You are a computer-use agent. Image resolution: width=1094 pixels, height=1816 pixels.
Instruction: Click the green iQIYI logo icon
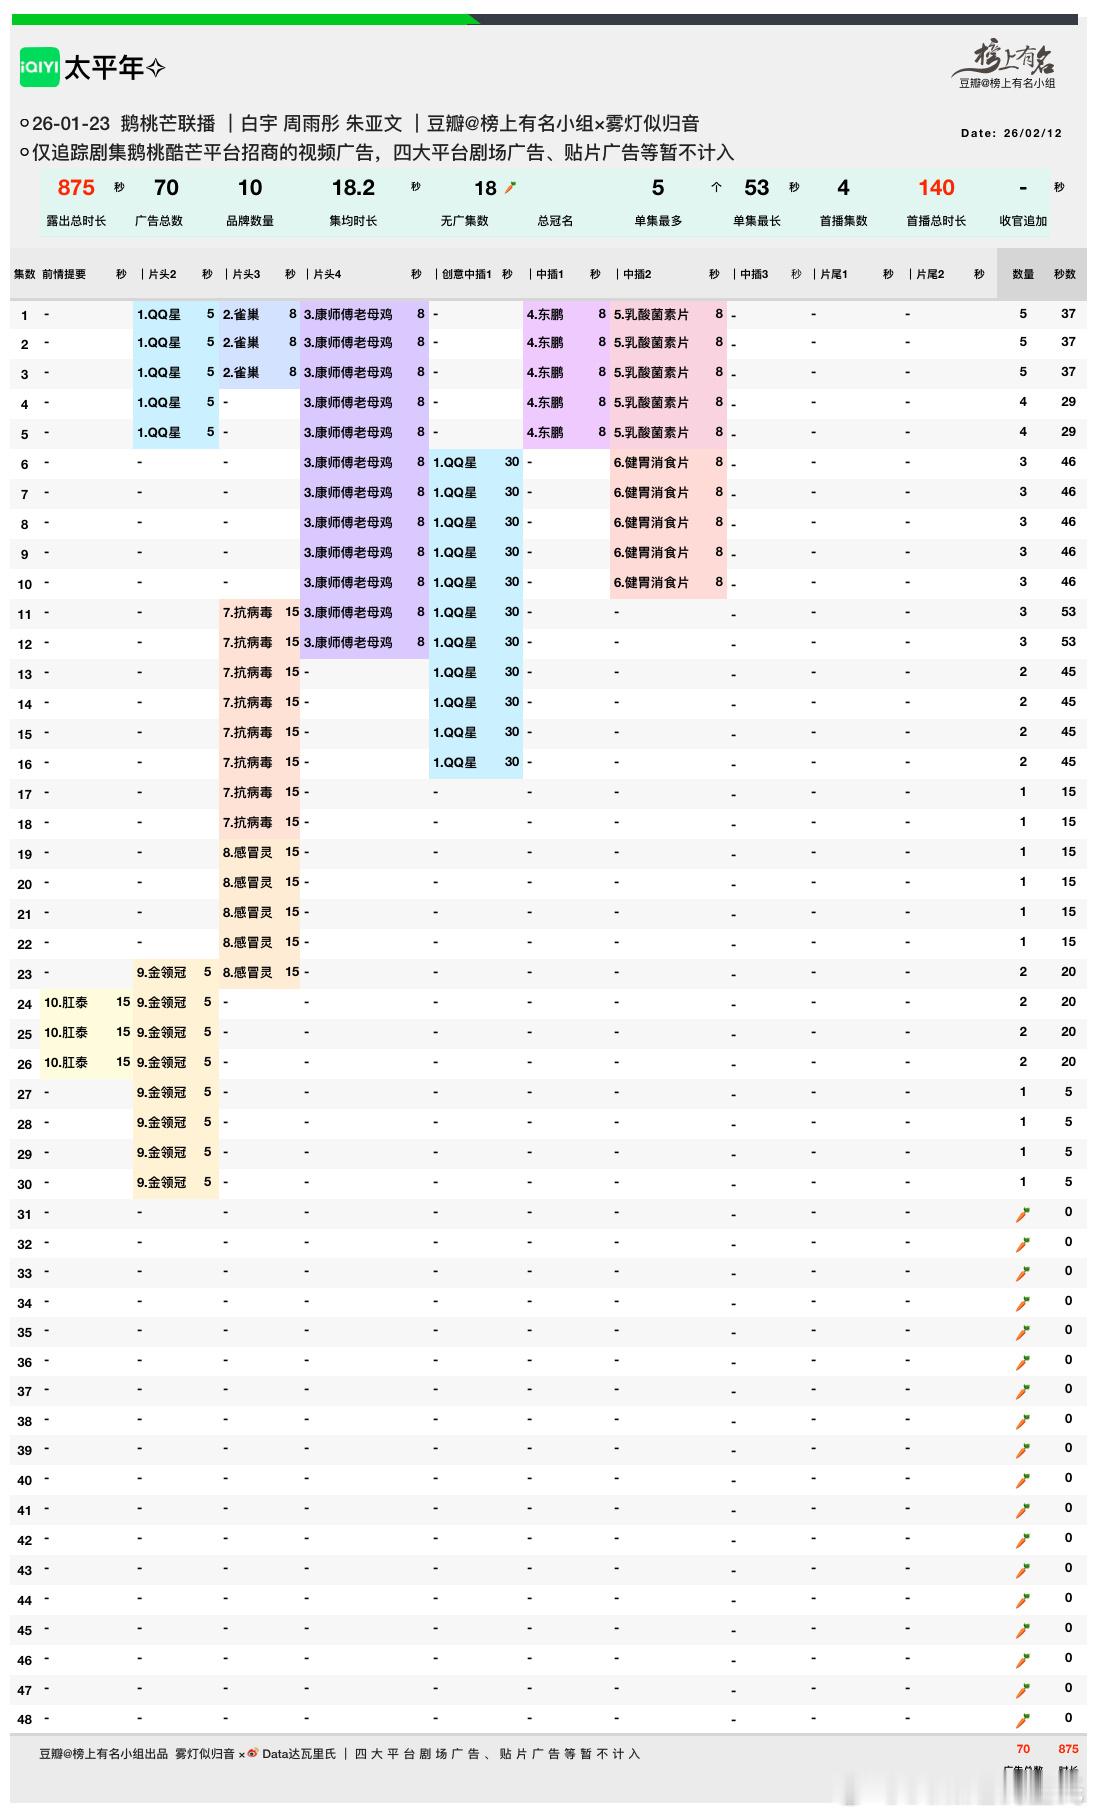click(x=39, y=67)
